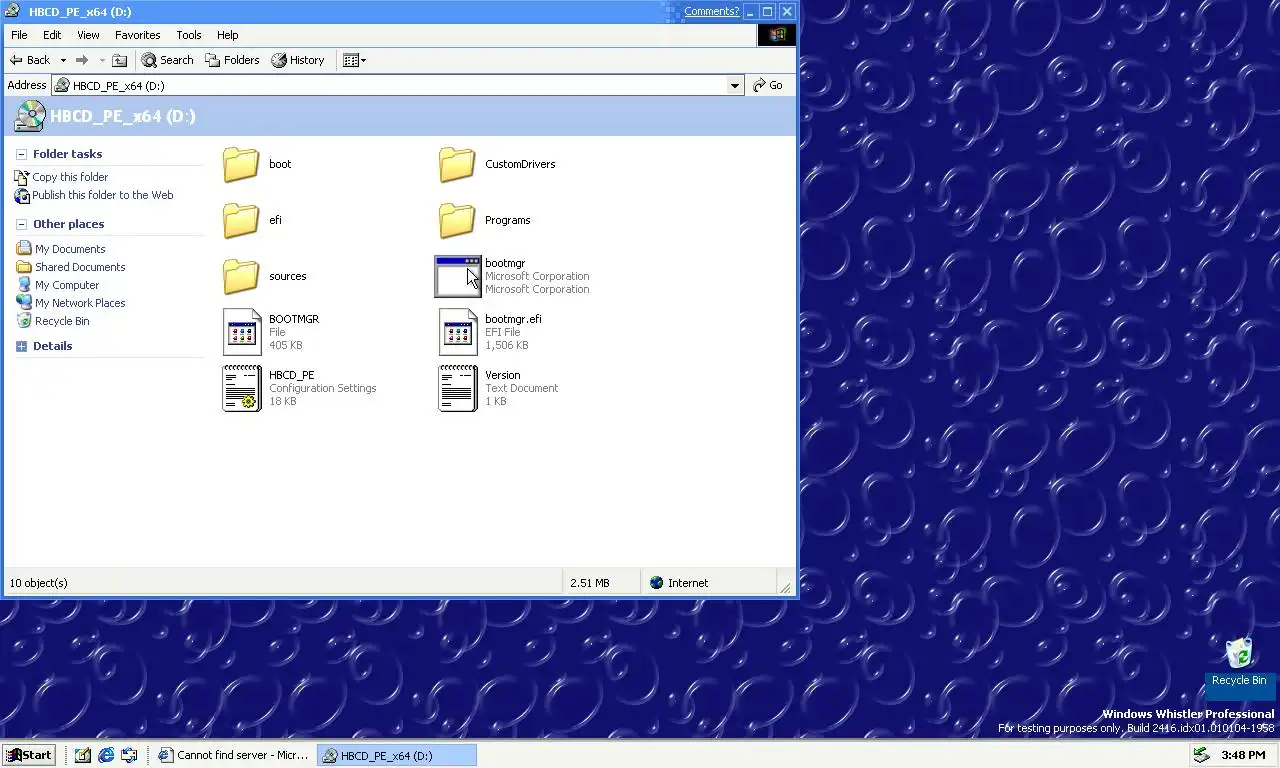
Task: Open the History pane button
Action: [x=298, y=60]
